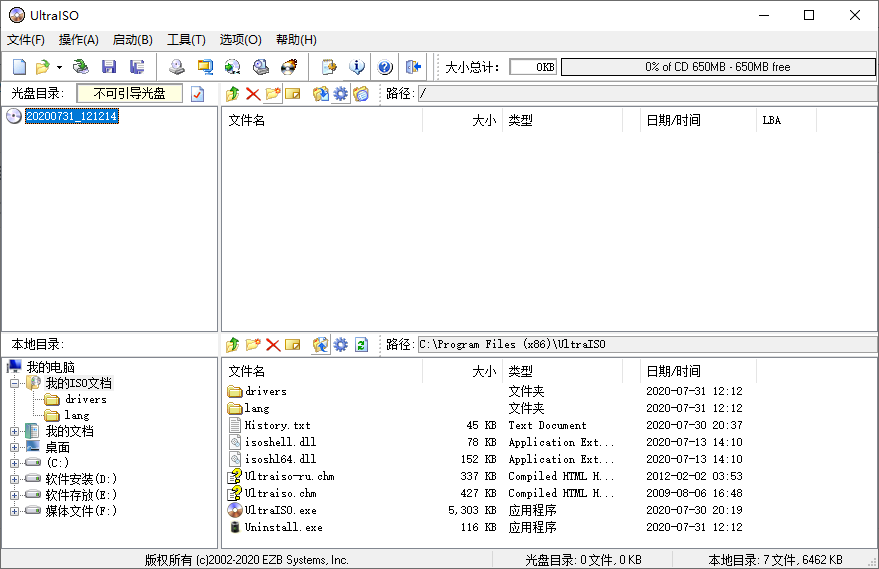Sort local list by 类型 column

[x=562, y=371]
